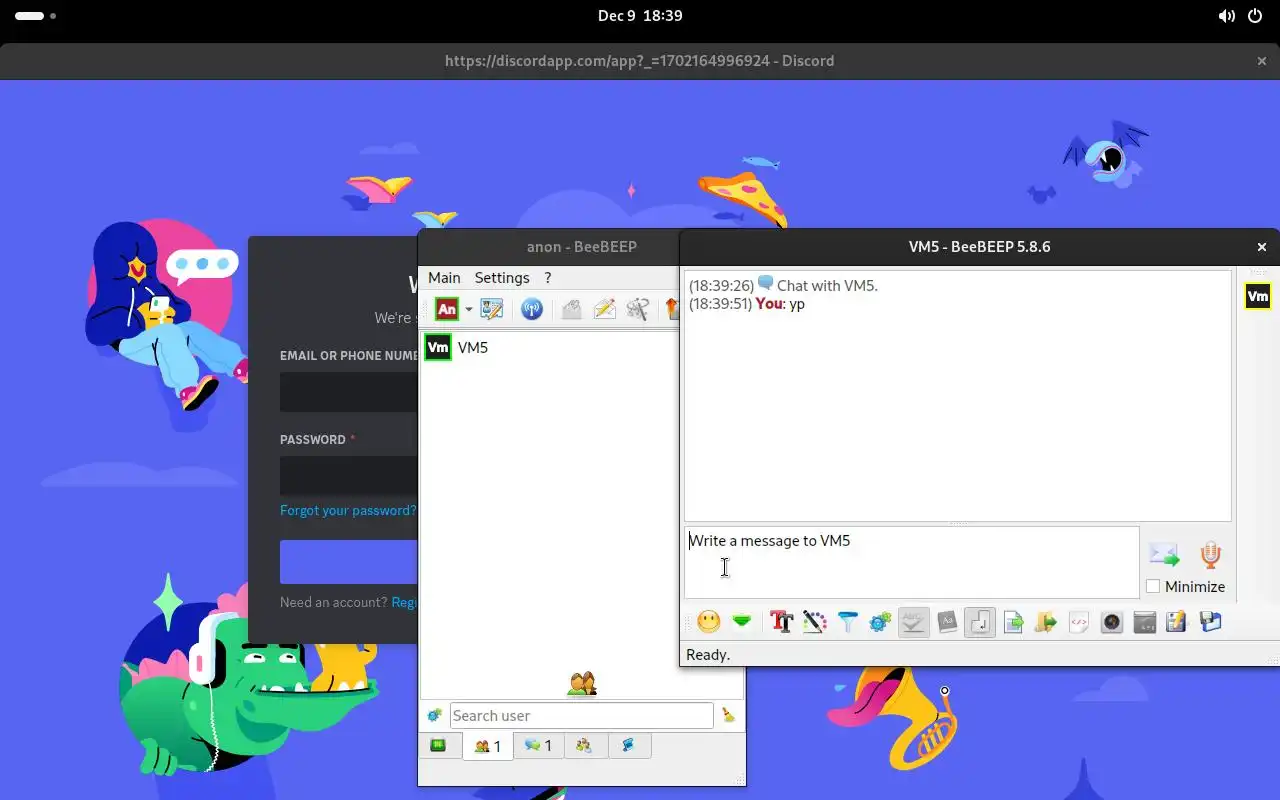Click the send folder icon with green arrow
The image size is (1280, 800).
tap(1046, 622)
